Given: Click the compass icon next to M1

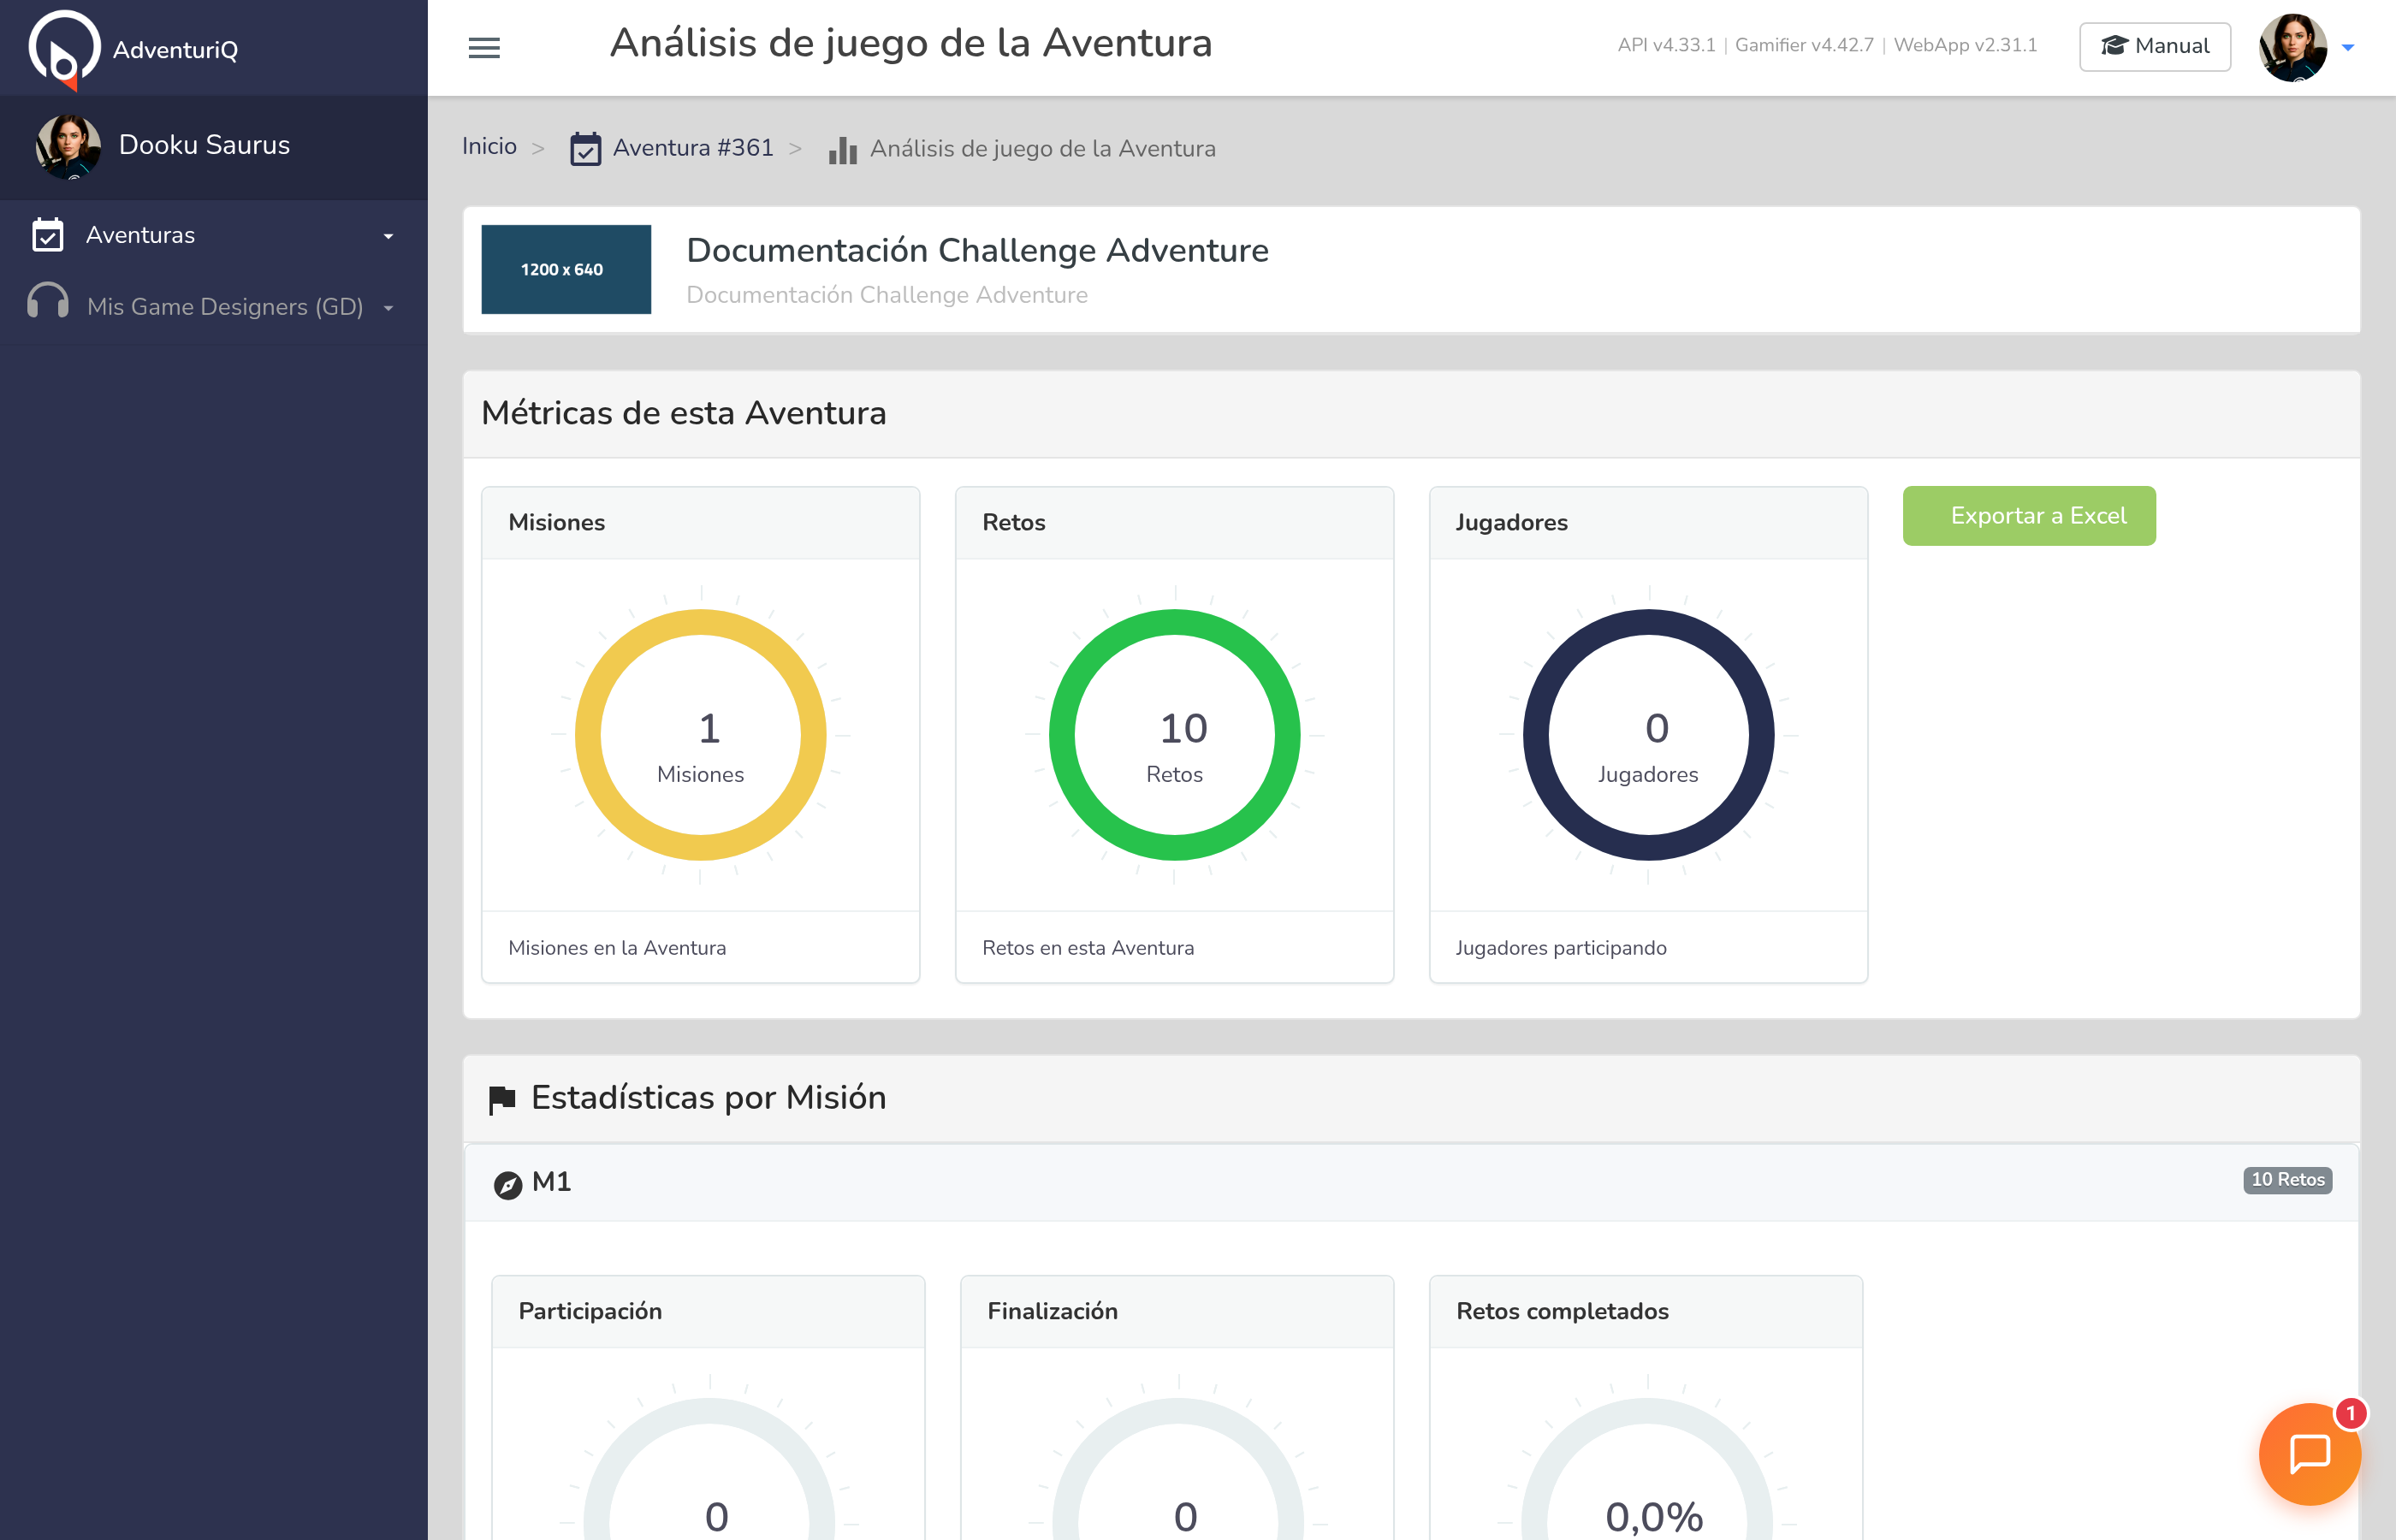Looking at the screenshot, I should (508, 1185).
